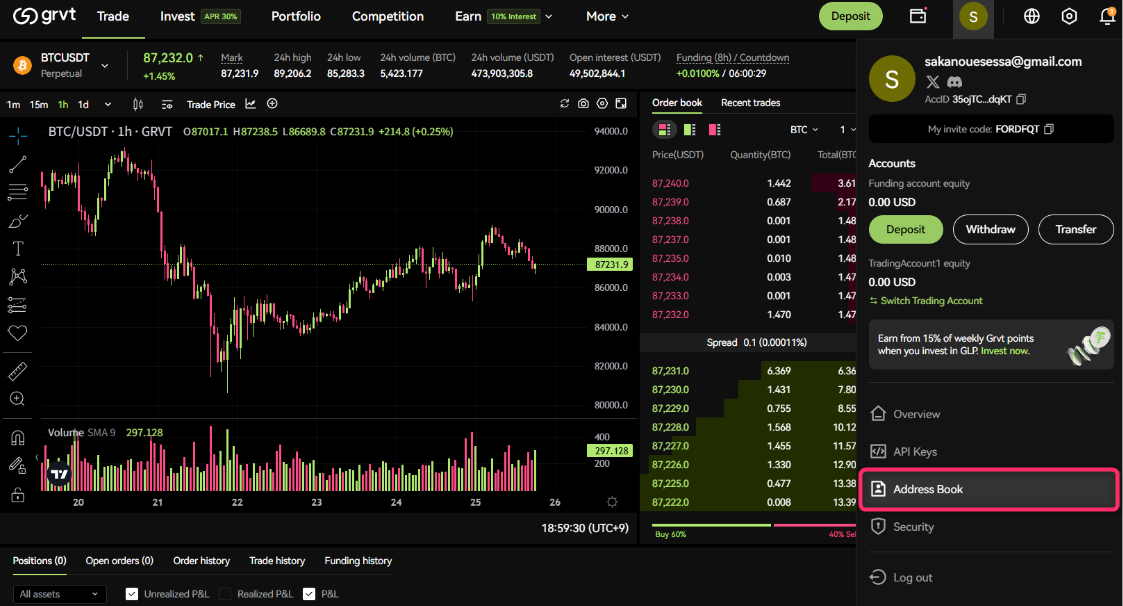Open the gift rewards icon in header
This screenshot has width=1123, height=606.
click(917, 16)
